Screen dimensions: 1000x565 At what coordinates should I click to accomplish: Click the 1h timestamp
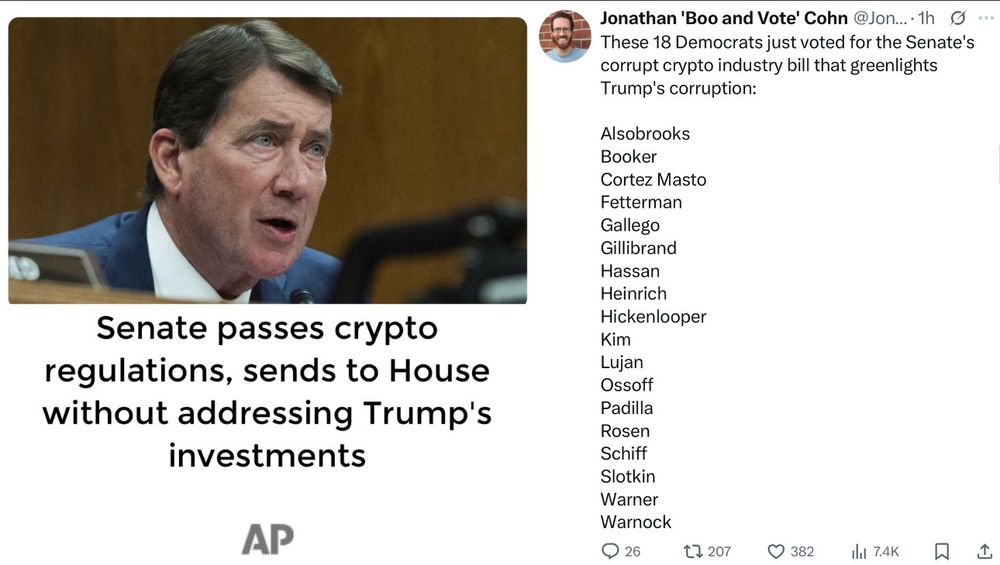click(x=926, y=18)
